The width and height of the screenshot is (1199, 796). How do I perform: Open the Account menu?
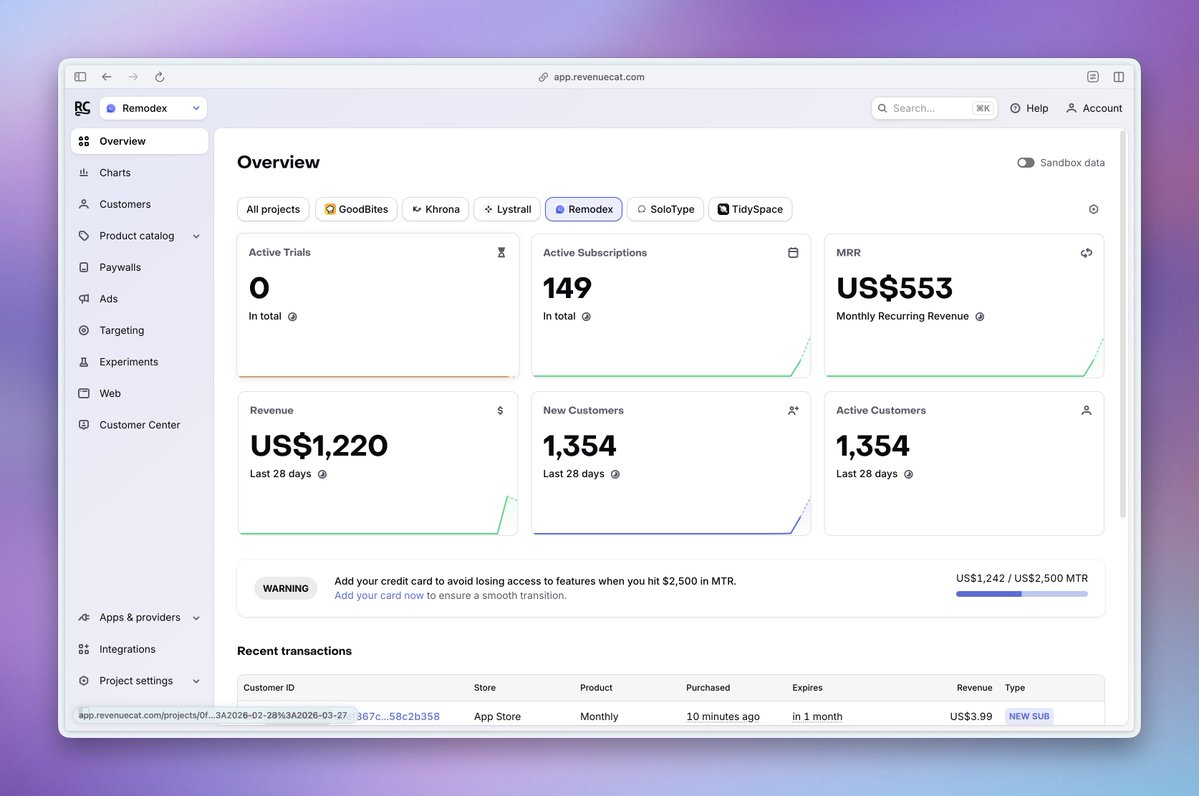[1094, 109]
